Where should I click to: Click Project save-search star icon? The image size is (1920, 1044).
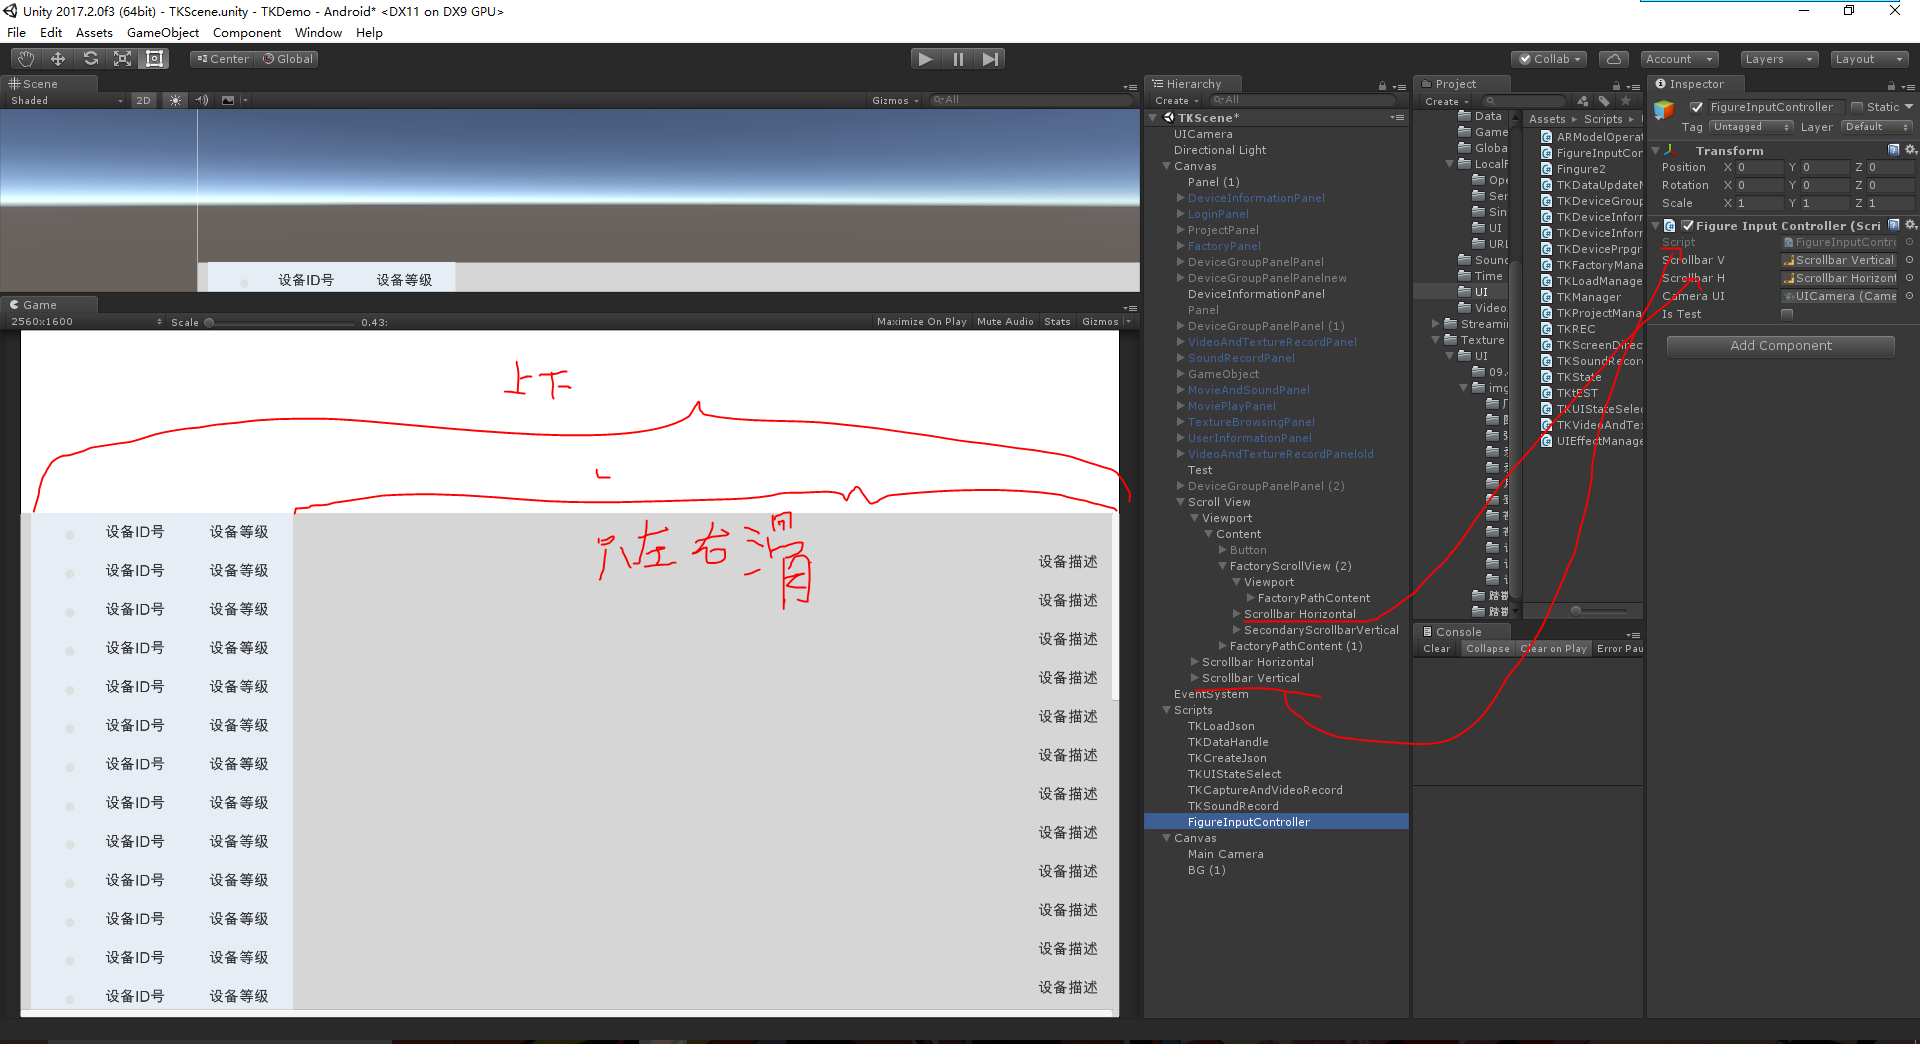1626,101
